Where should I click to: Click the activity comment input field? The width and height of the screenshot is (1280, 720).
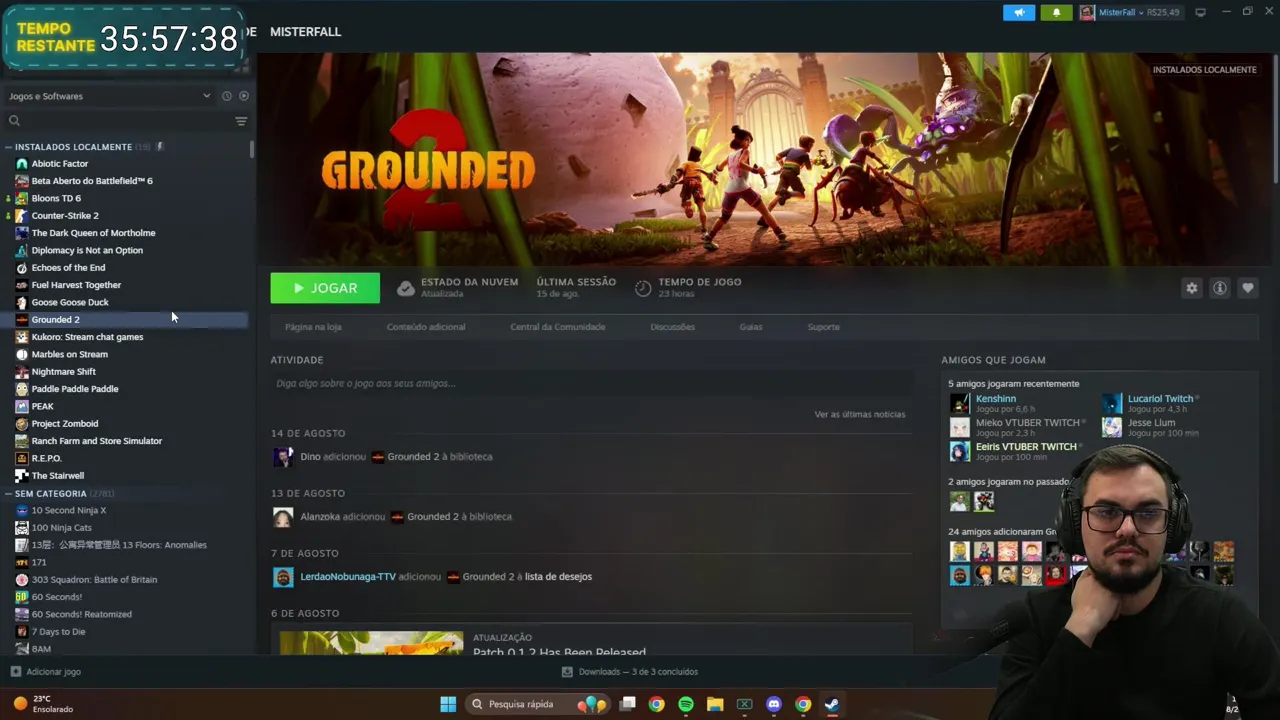click(x=591, y=383)
